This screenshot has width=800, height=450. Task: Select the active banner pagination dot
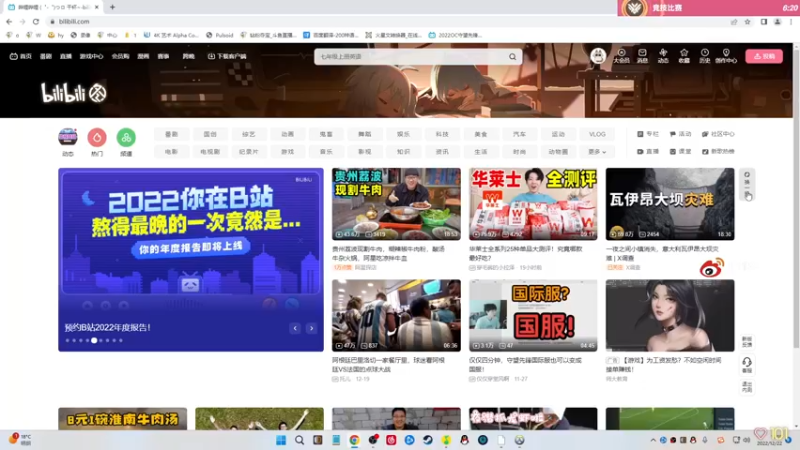point(94,340)
